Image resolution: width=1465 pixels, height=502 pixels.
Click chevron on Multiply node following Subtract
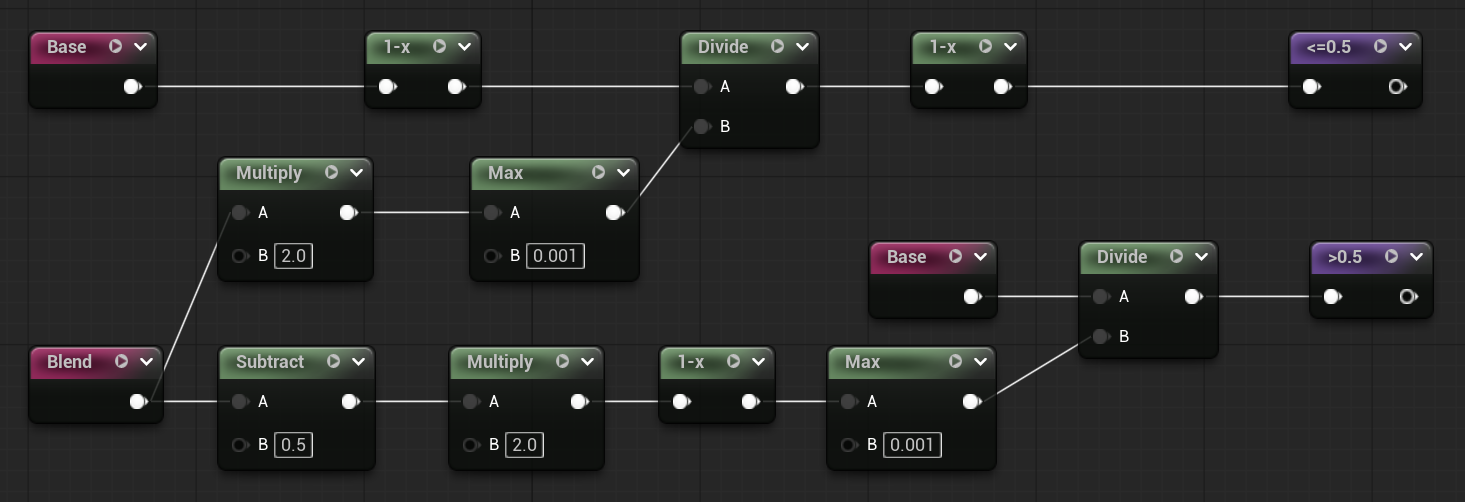pyautogui.click(x=588, y=362)
